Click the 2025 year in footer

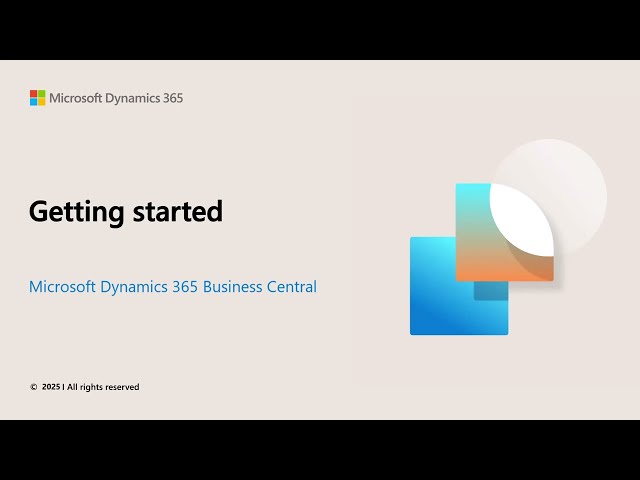tap(51, 387)
